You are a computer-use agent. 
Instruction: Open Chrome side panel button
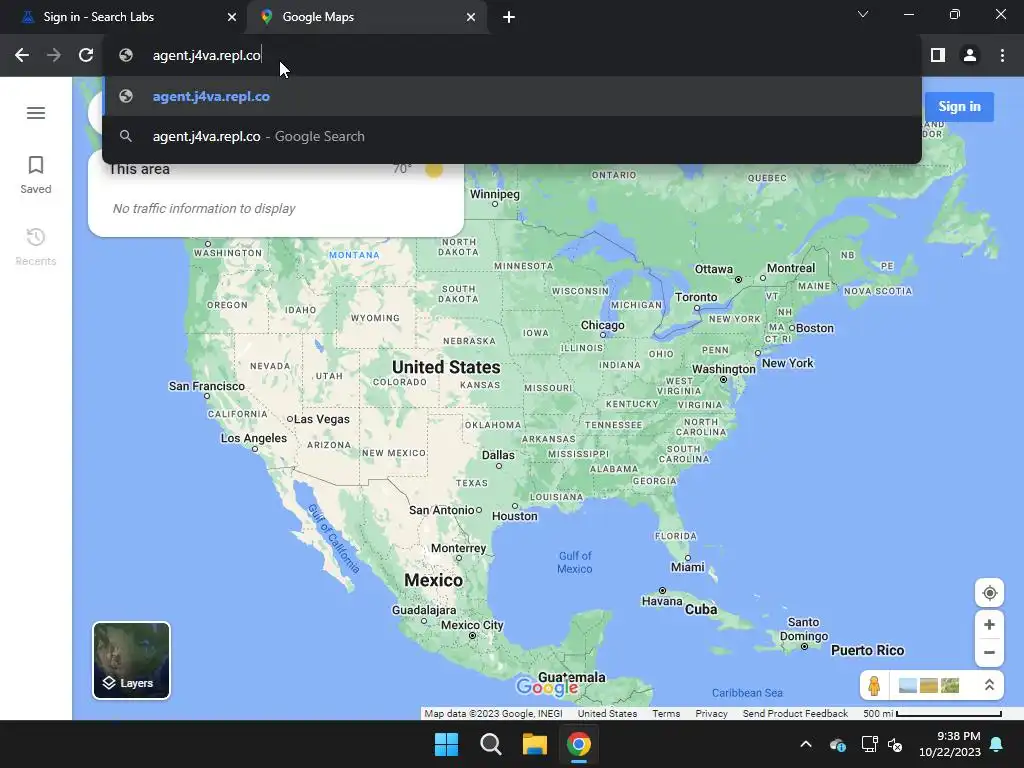[938, 56]
